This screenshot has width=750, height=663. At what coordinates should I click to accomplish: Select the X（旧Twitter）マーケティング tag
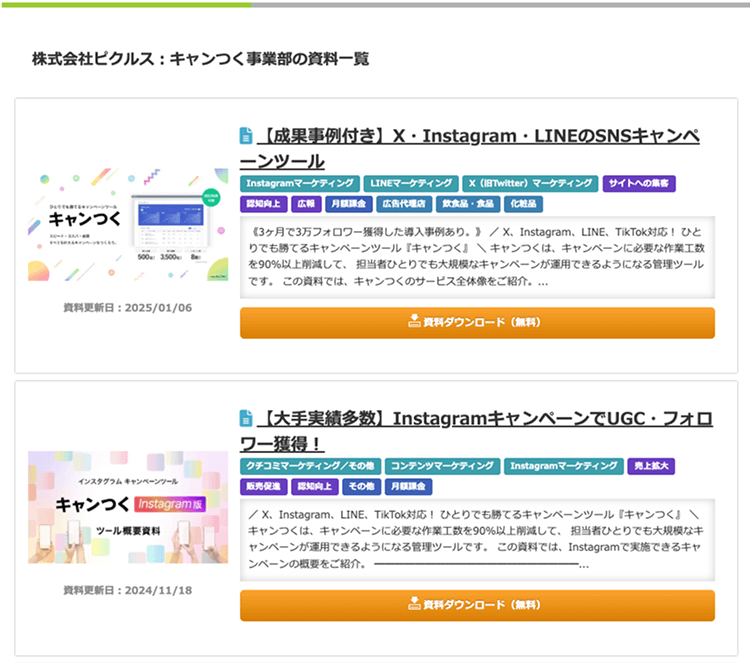(x=530, y=184)
